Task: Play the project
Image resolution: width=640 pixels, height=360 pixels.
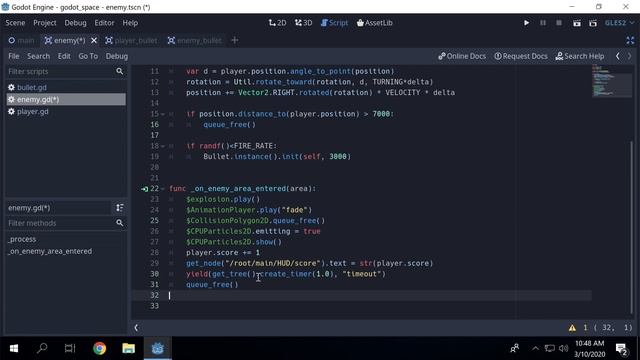Action: [526, 23]
